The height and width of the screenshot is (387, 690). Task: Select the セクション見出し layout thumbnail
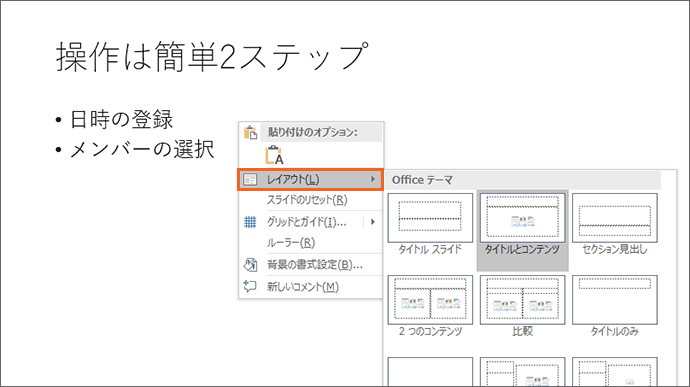tap(615, 218)
